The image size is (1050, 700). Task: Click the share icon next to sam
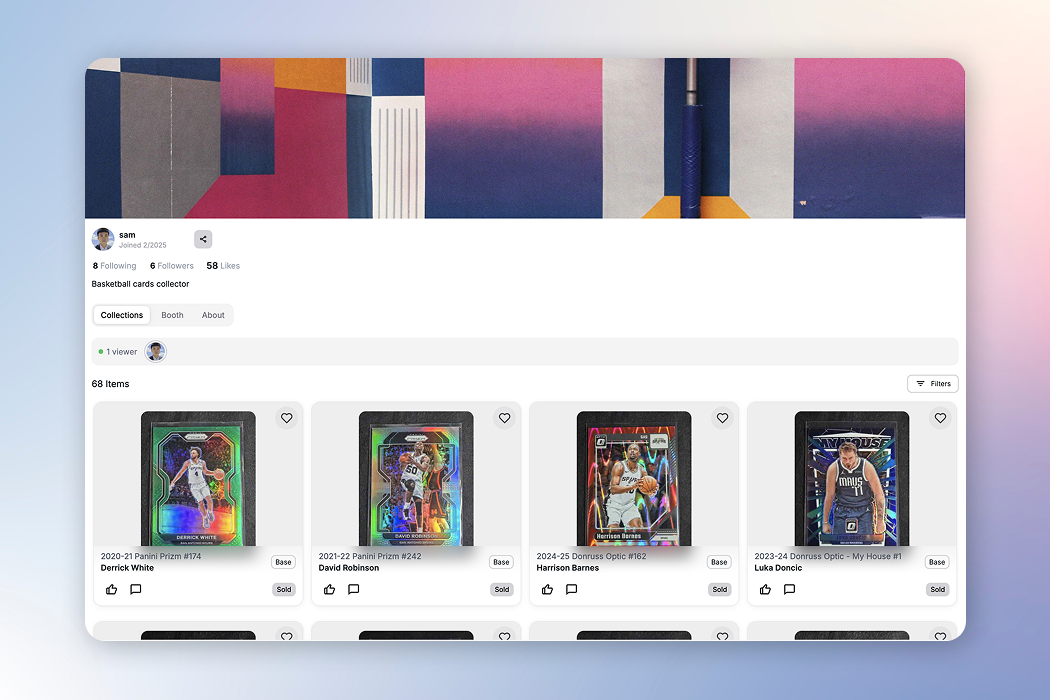(203, 239)
